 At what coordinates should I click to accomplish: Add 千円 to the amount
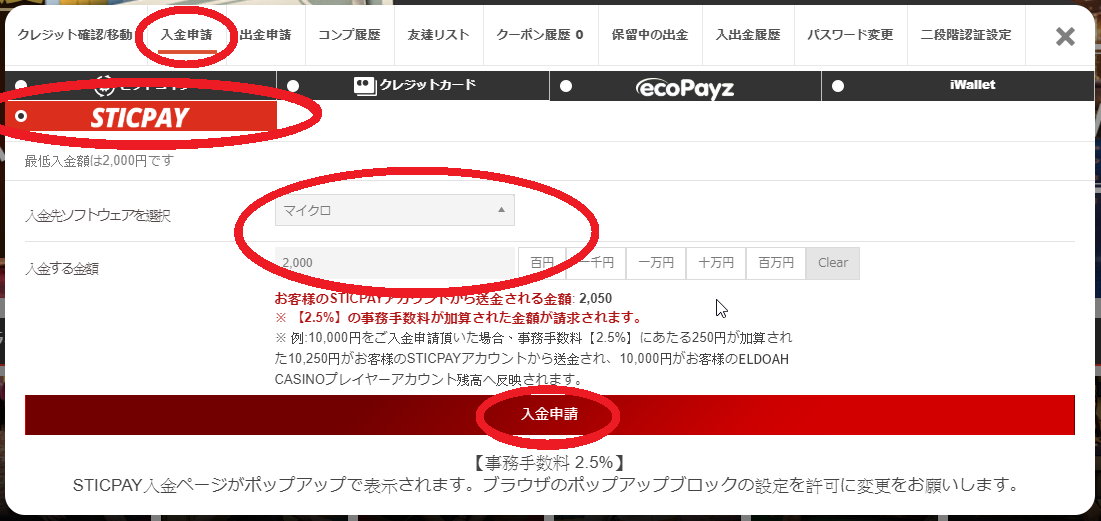(596, 263)
